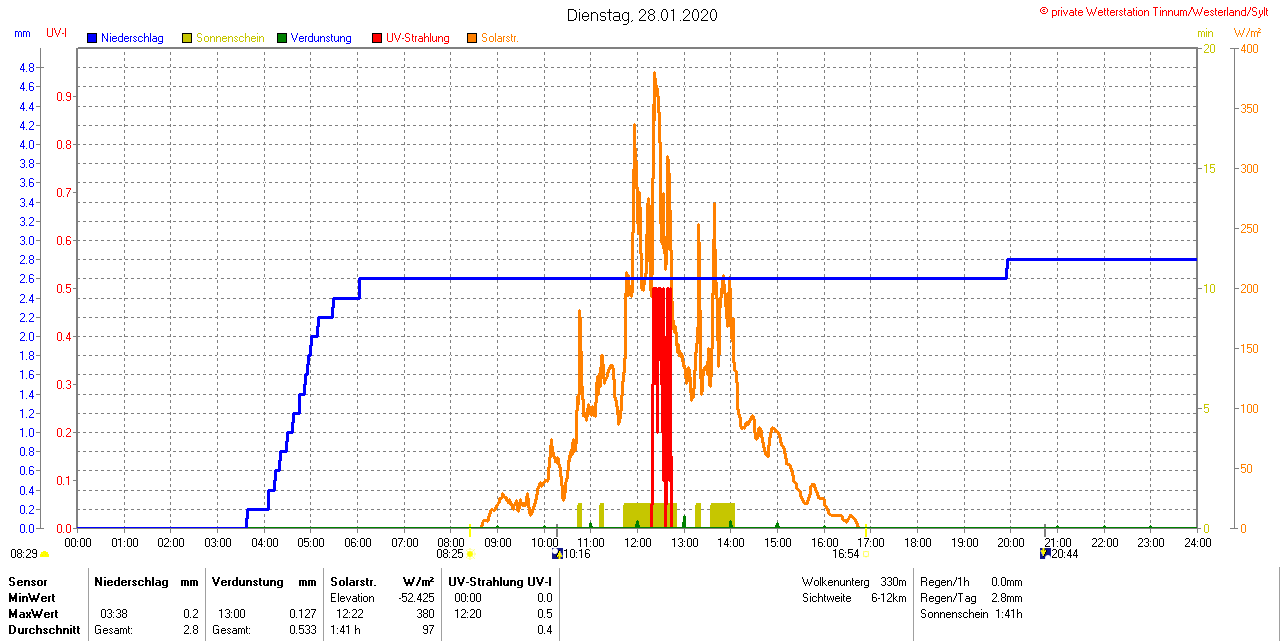
Task: Click the Solarstr. max value 380
Action: [x=425, y=614]
